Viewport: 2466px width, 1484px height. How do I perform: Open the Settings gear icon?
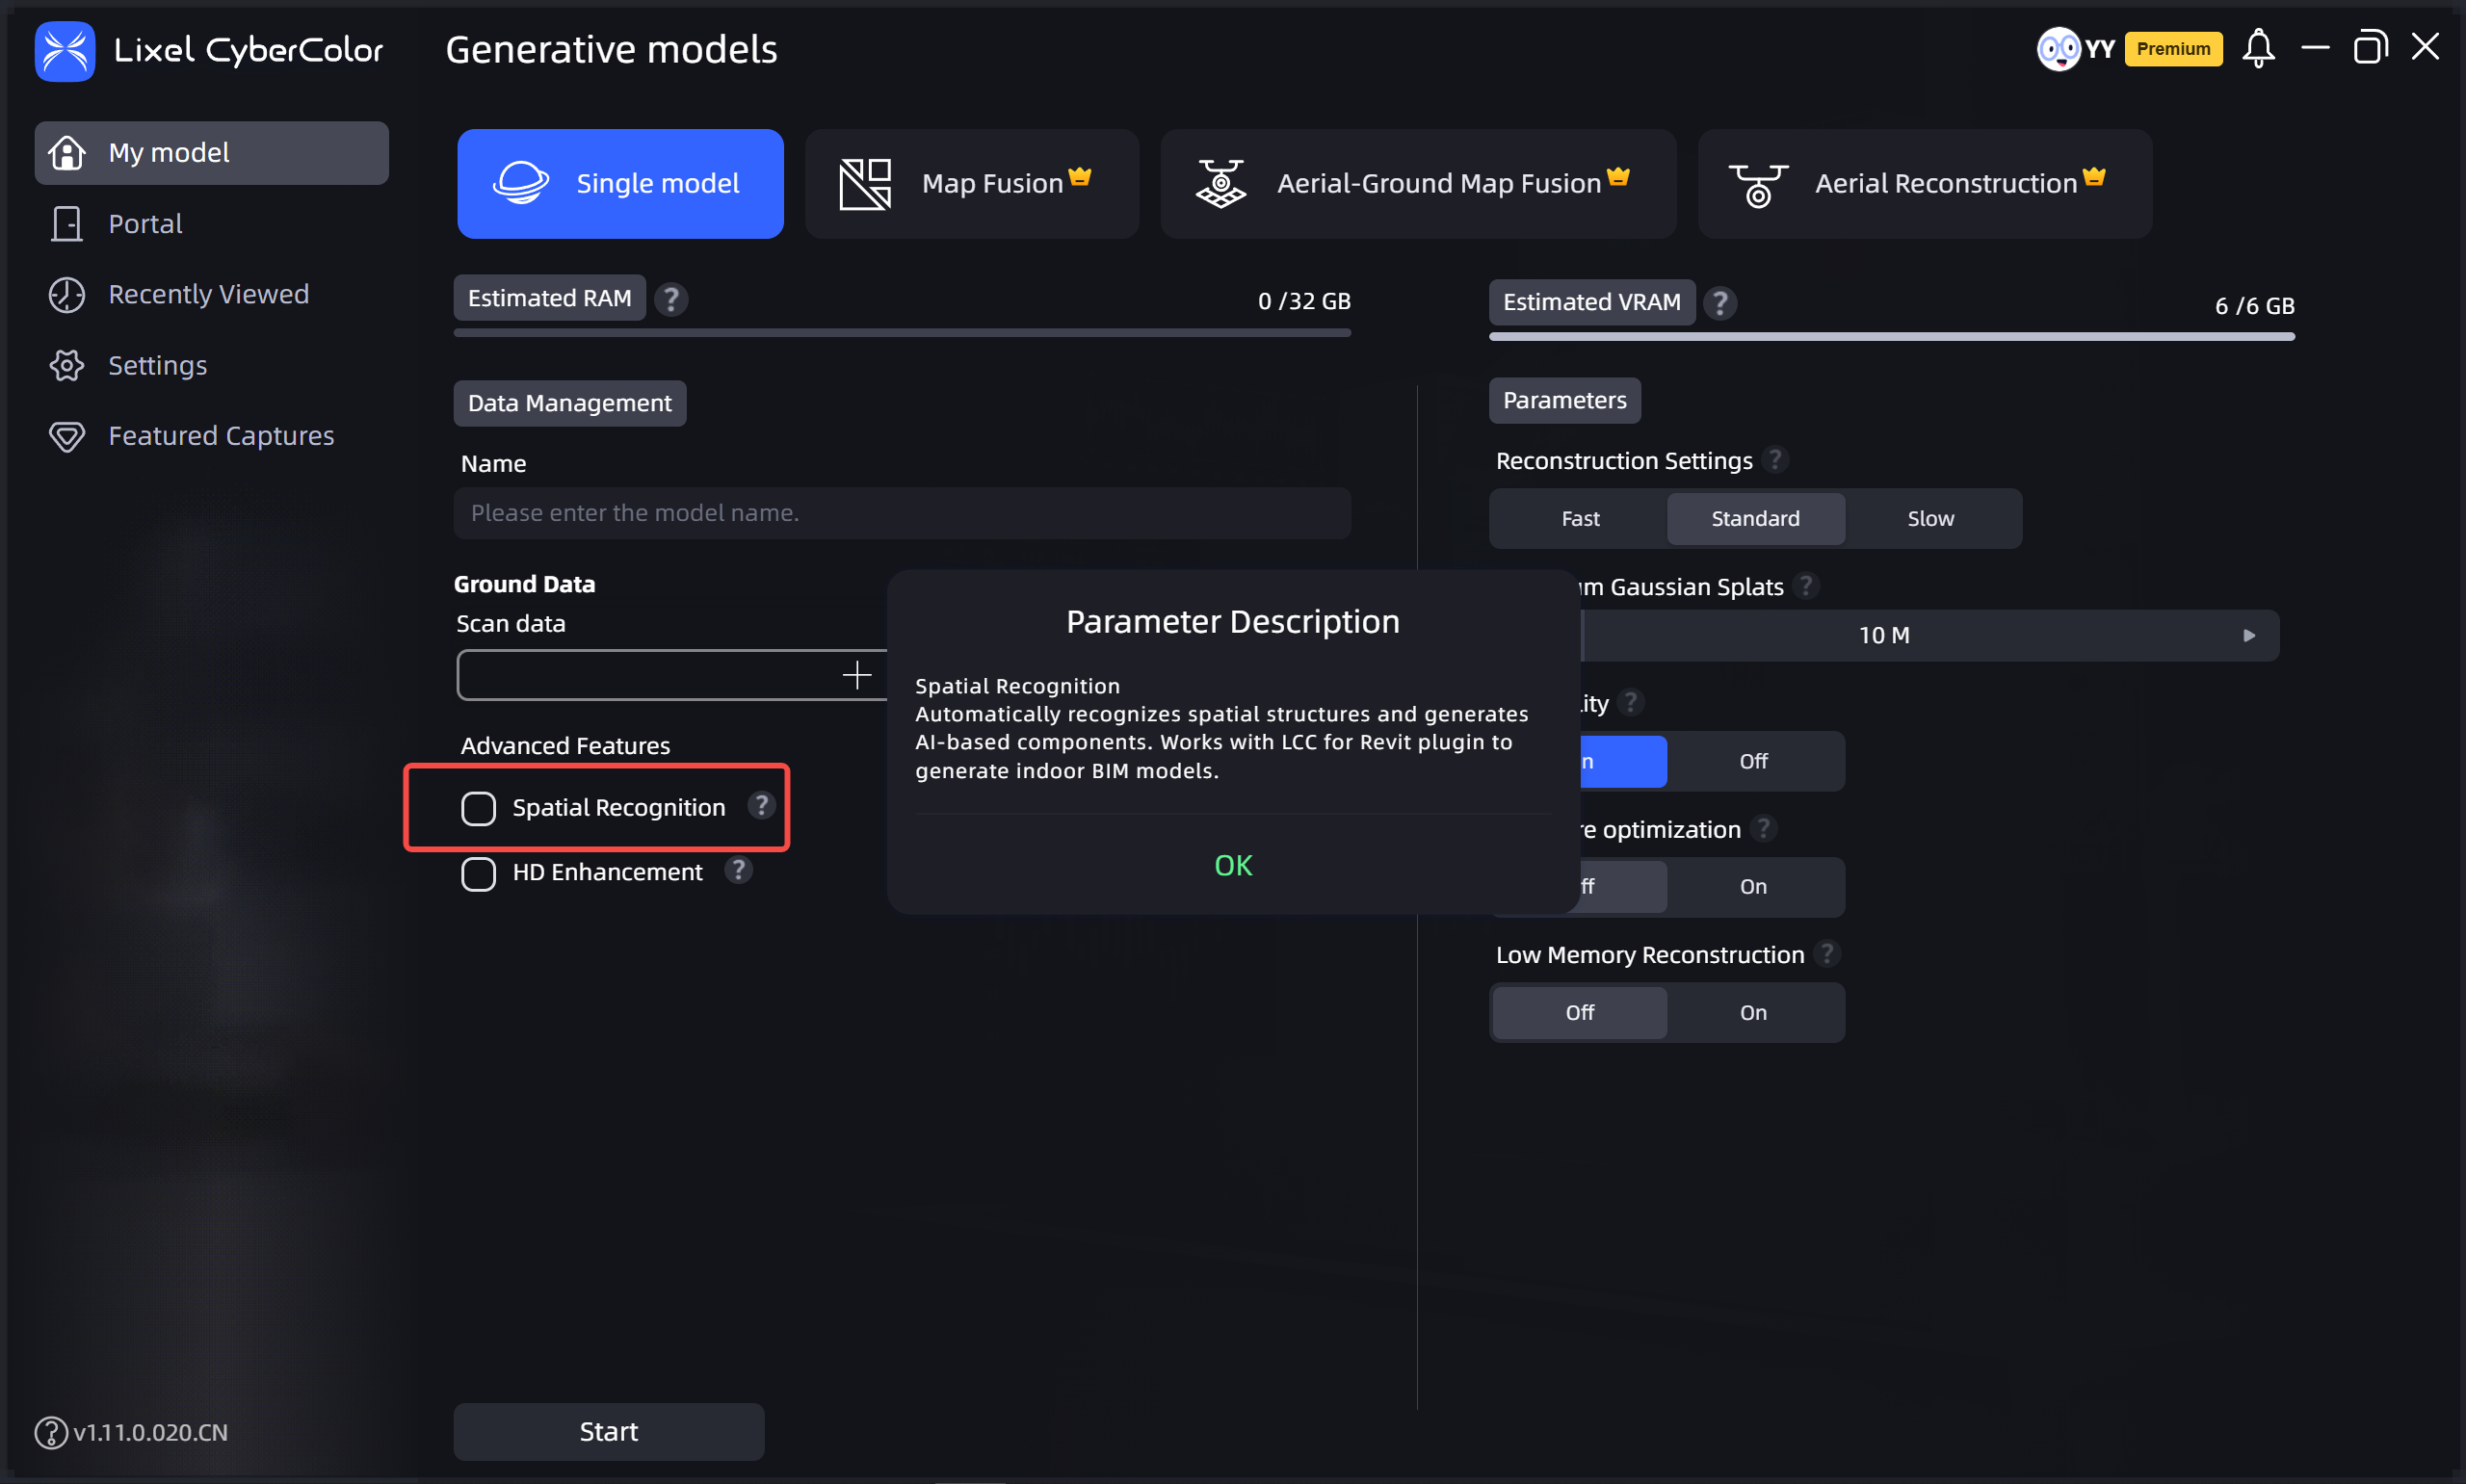67,366
